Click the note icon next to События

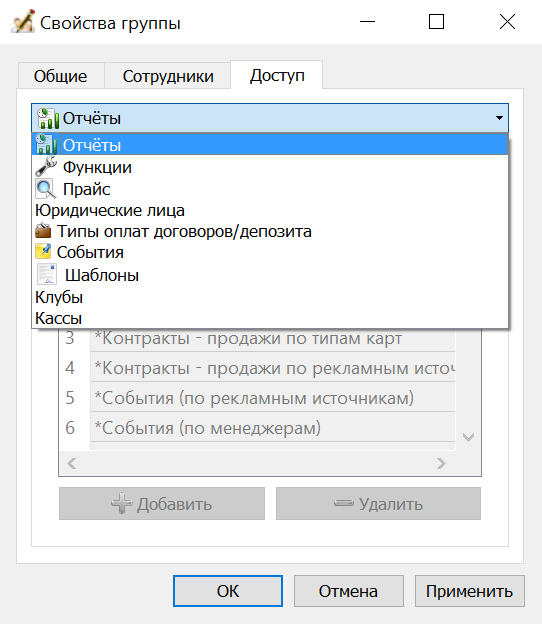43,252
